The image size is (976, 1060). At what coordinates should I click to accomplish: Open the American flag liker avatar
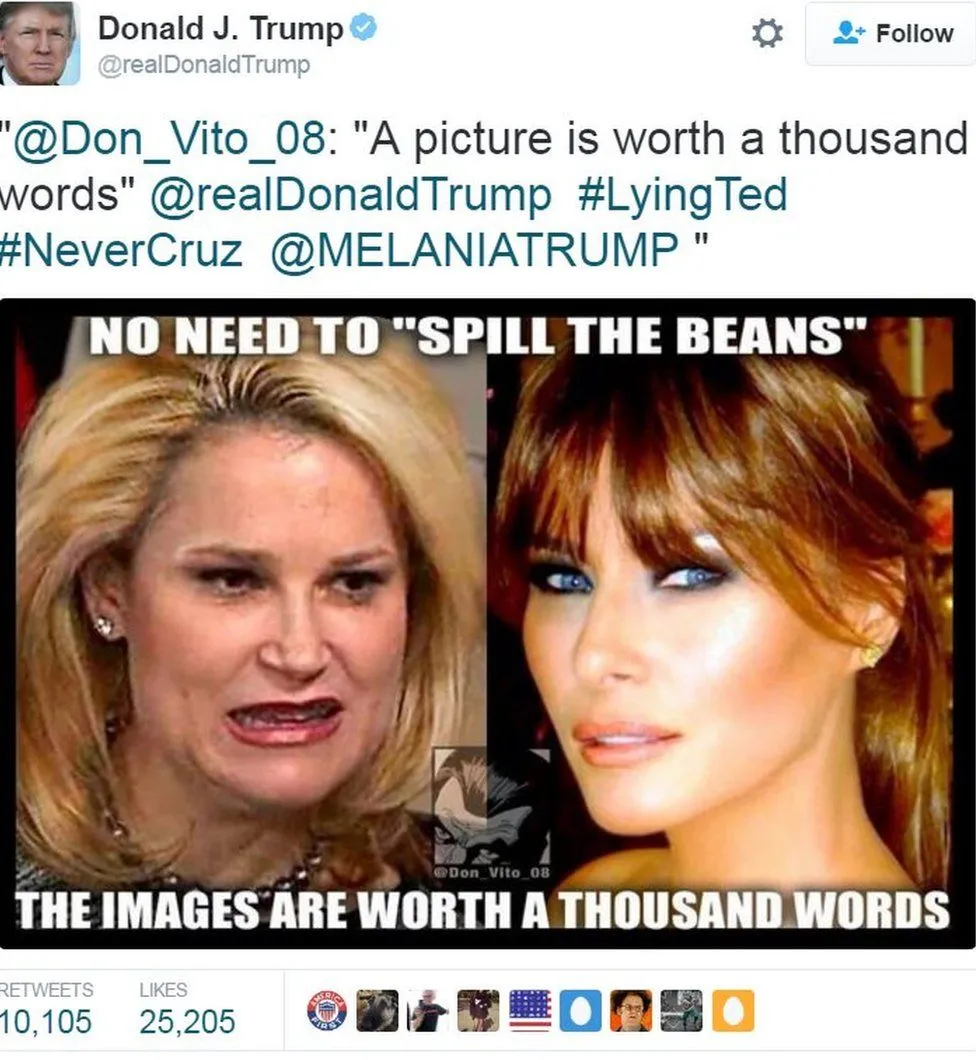tap(529, 1011)
